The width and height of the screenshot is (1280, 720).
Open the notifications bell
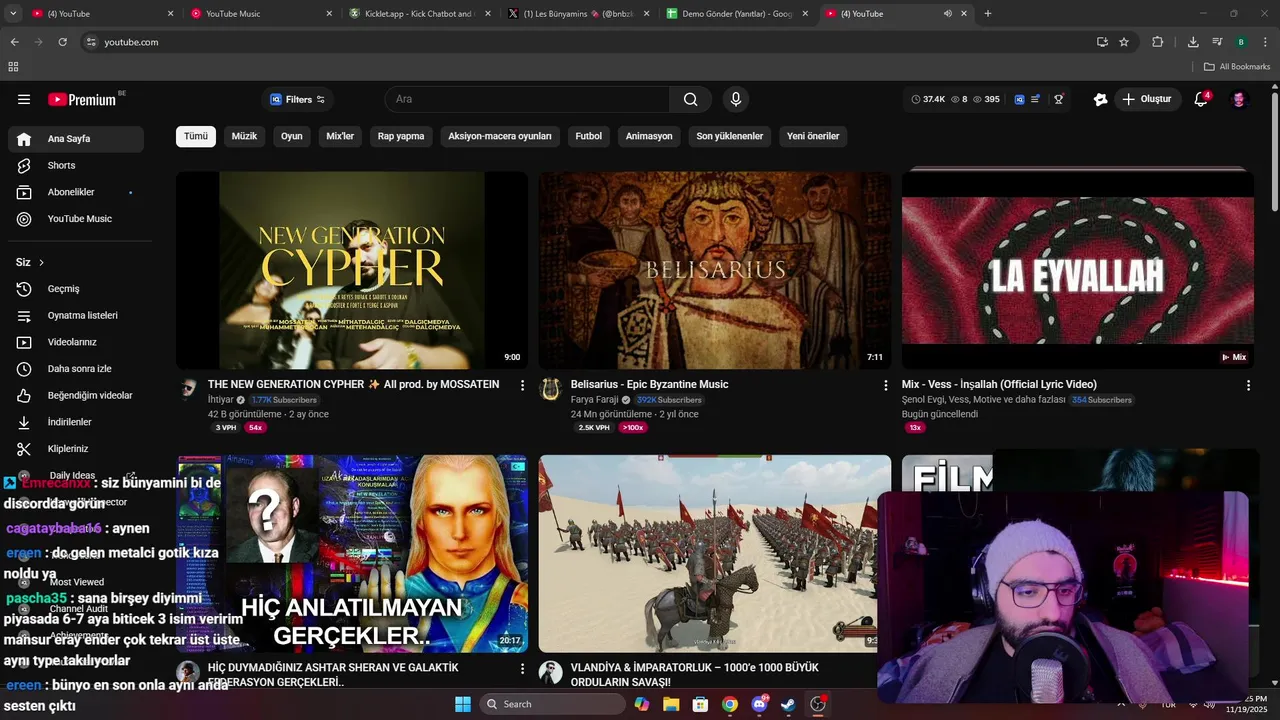click(1201, 99)
